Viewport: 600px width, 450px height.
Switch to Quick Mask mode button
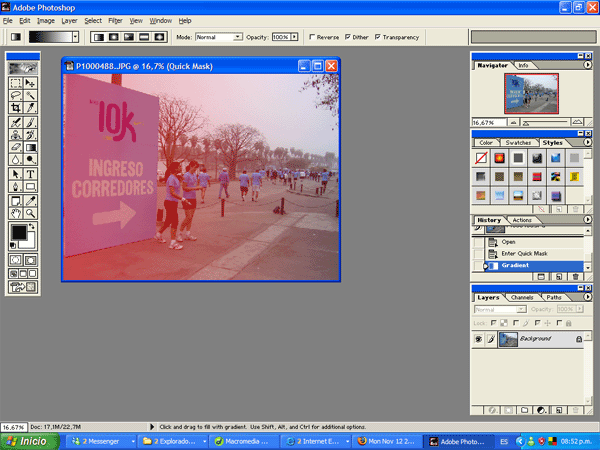tap(30, 260)
